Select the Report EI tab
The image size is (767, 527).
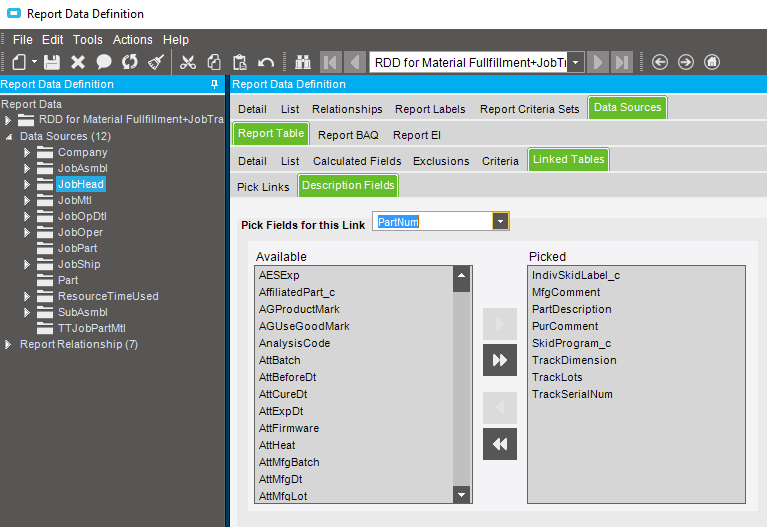417,135
